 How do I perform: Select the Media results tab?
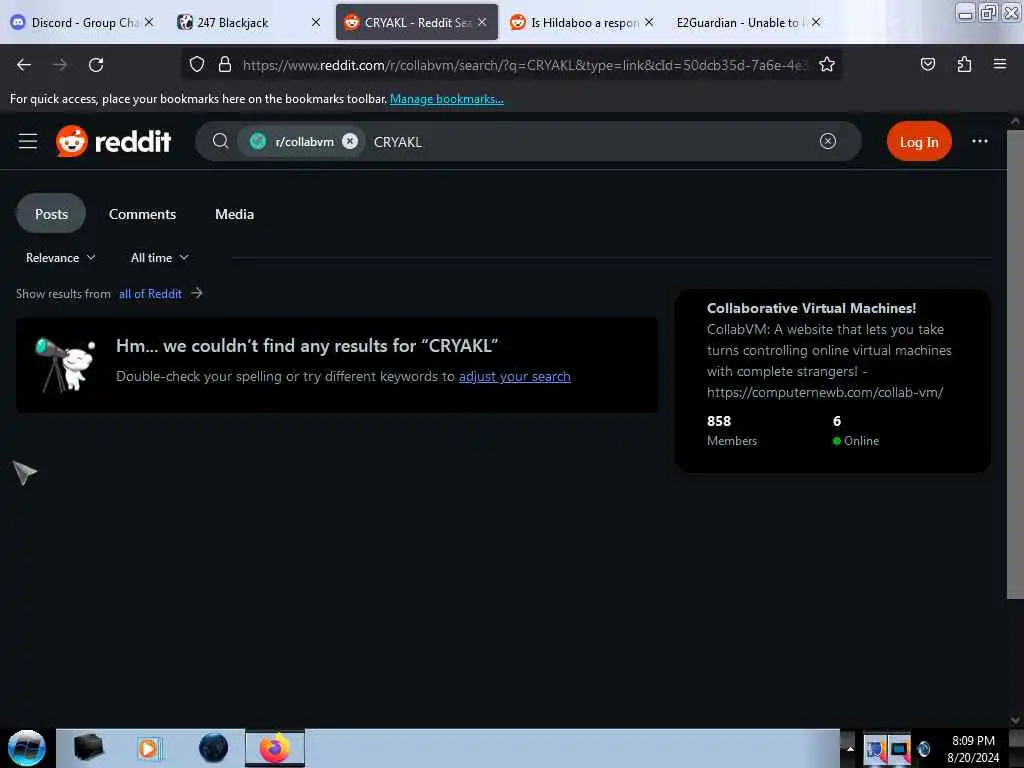pos(234,214)
